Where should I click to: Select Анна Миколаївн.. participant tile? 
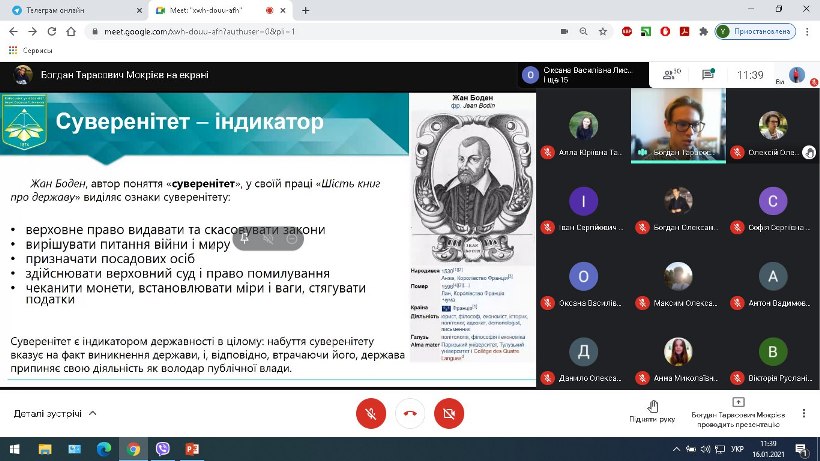click(678, 351)
